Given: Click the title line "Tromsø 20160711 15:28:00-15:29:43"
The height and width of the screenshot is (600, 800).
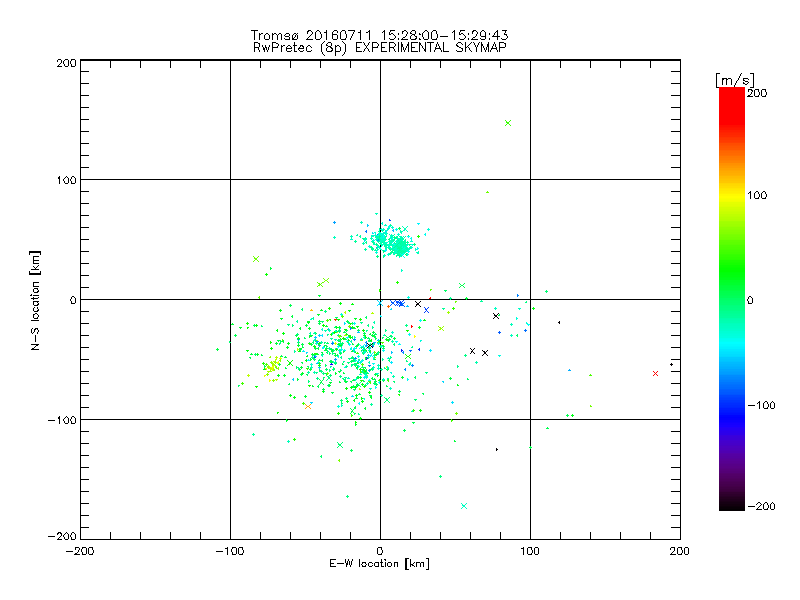Looking at the screenshot, I should click(379, 35).
